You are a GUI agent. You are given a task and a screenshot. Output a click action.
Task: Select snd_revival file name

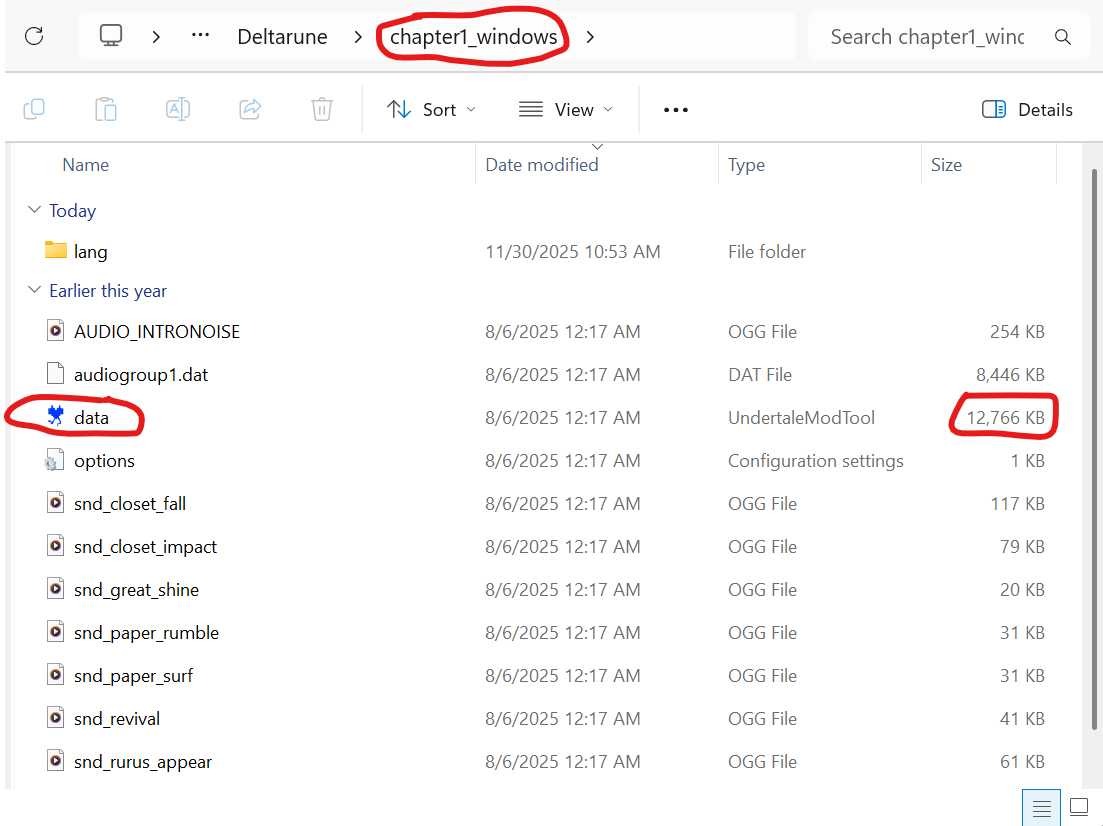click(117, 718)
